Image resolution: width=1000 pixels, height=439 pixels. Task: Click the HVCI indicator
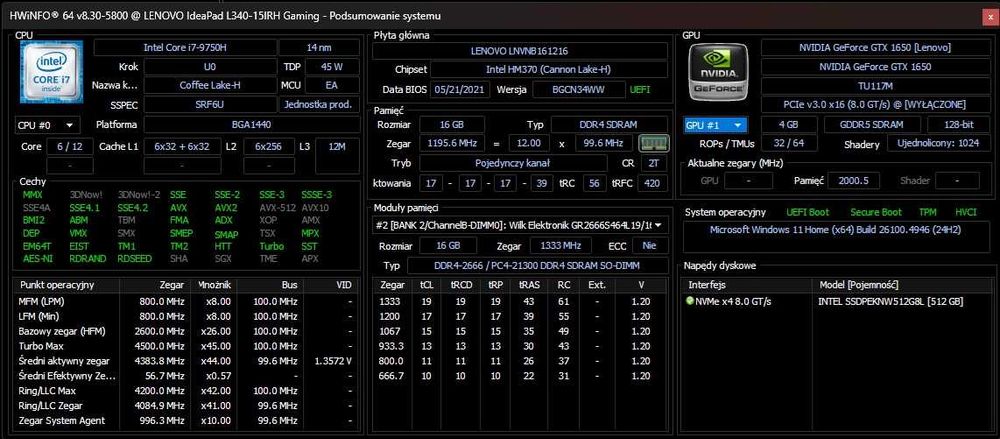(966, 212)
